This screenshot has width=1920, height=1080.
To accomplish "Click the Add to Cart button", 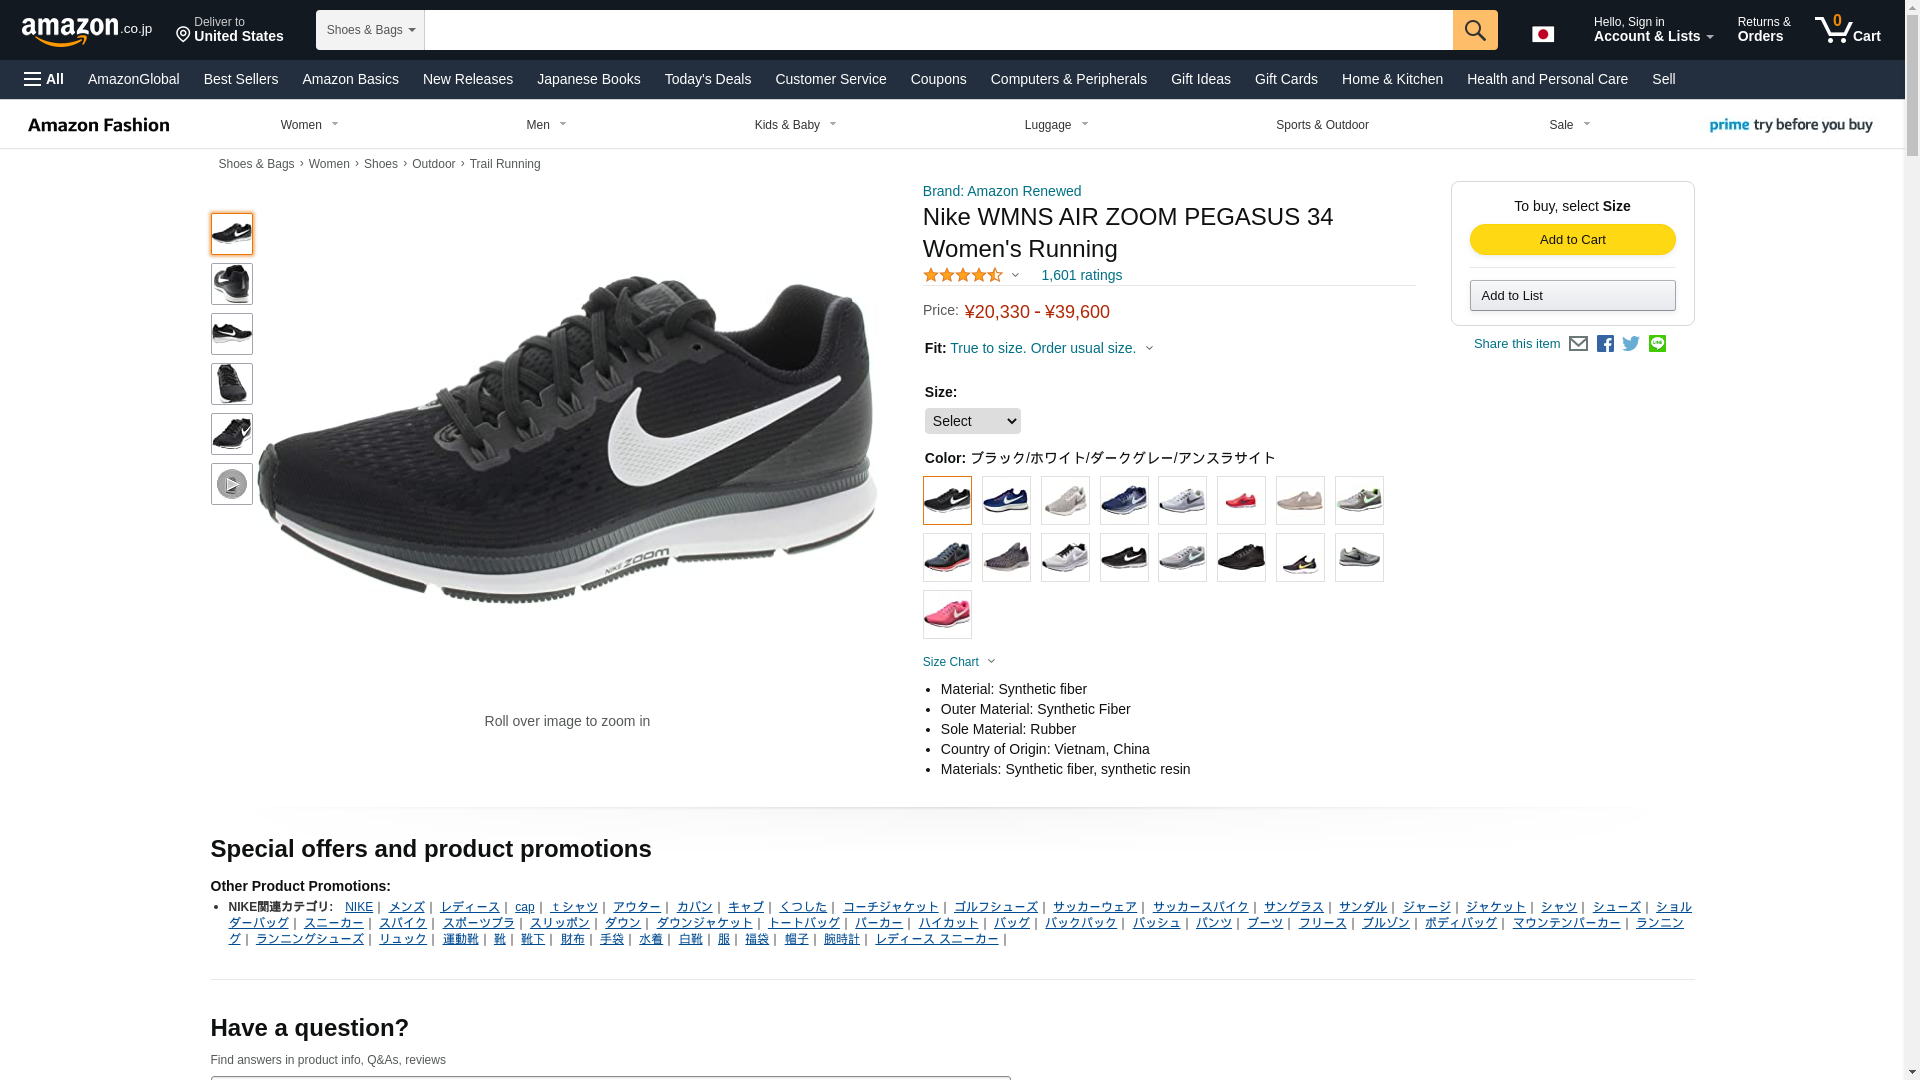I will pyautogui.click(x=1572, y=239).
